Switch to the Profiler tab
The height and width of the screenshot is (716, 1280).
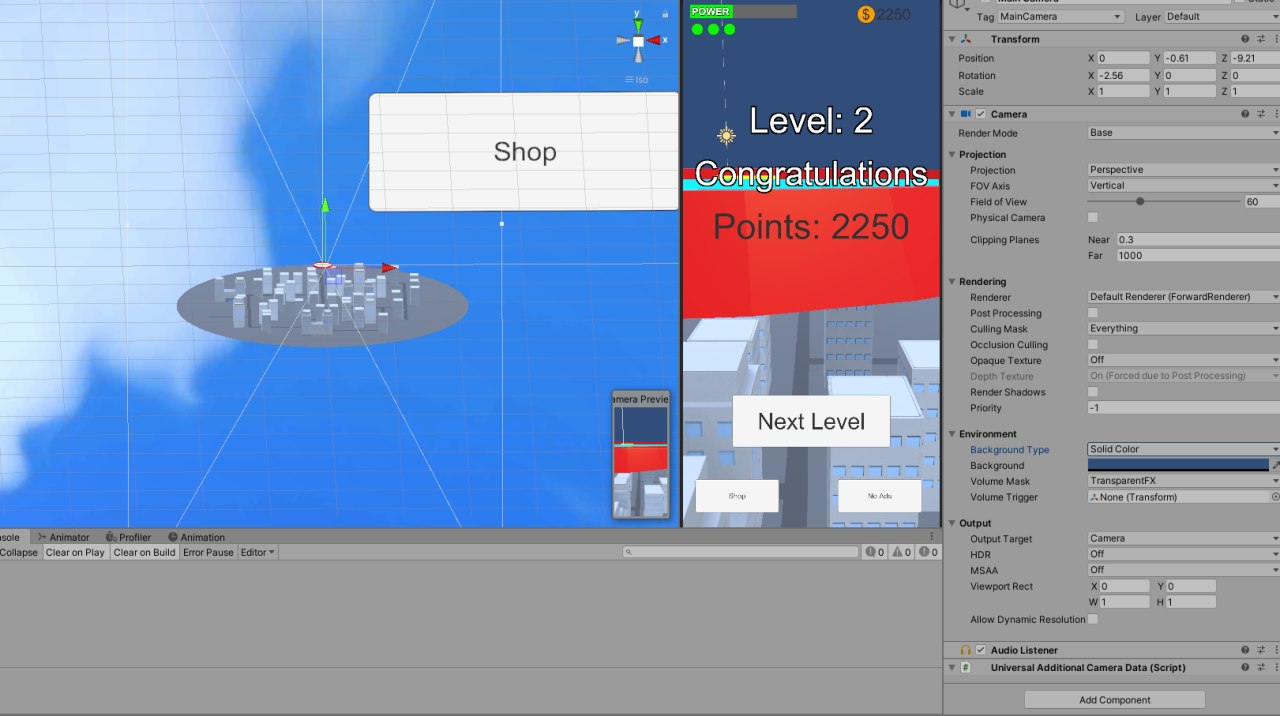[129, 537]
